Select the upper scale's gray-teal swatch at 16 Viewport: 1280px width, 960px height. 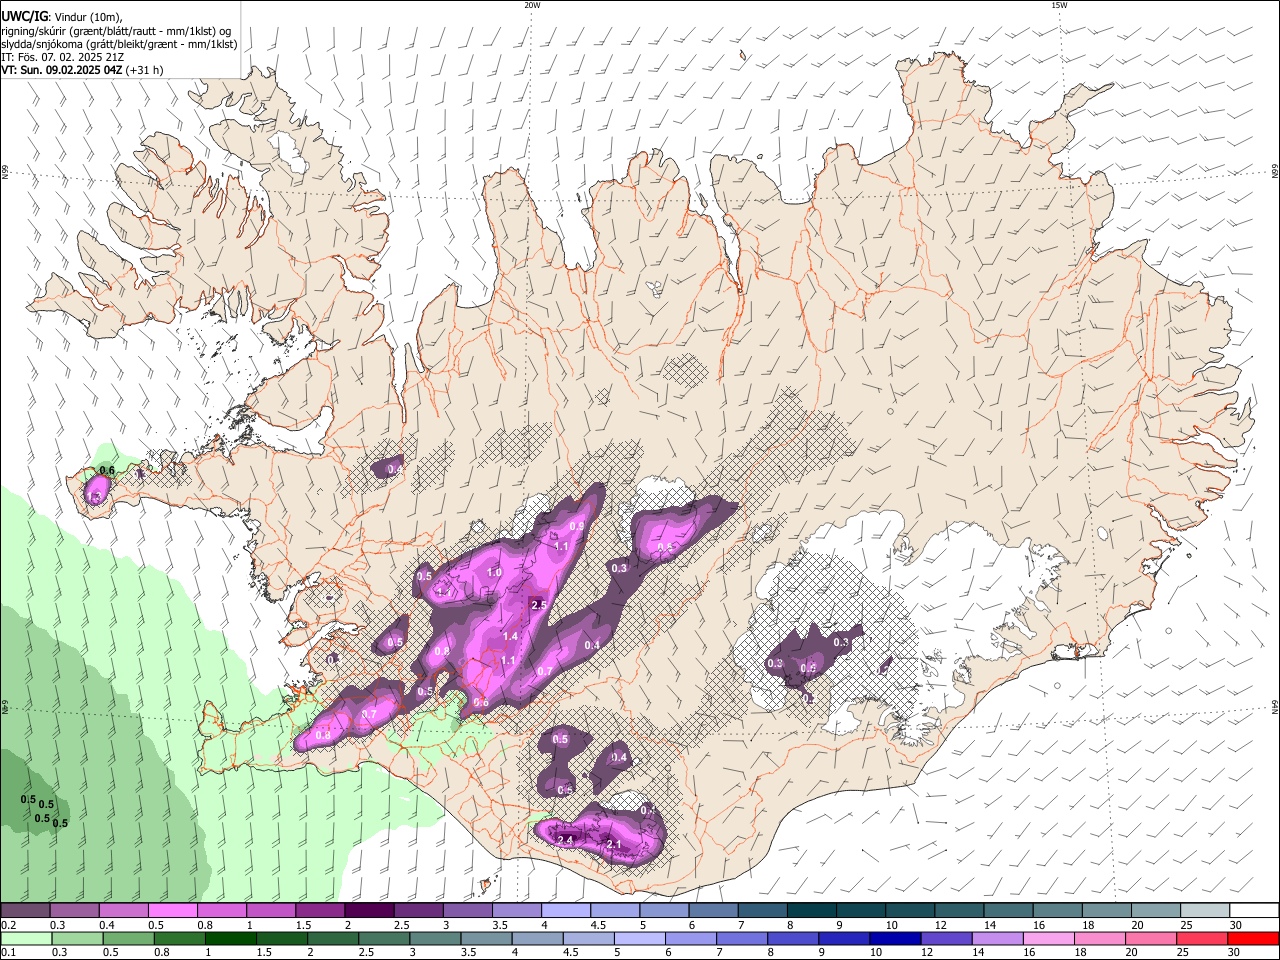tap(1058, 911)
